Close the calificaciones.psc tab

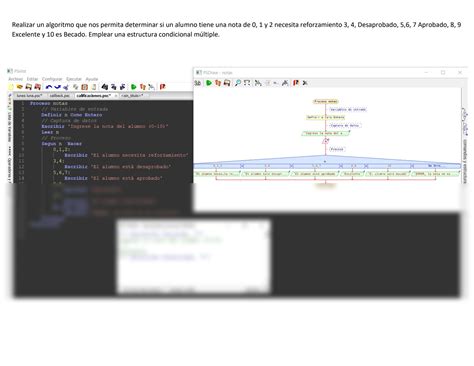pos(116,96)
